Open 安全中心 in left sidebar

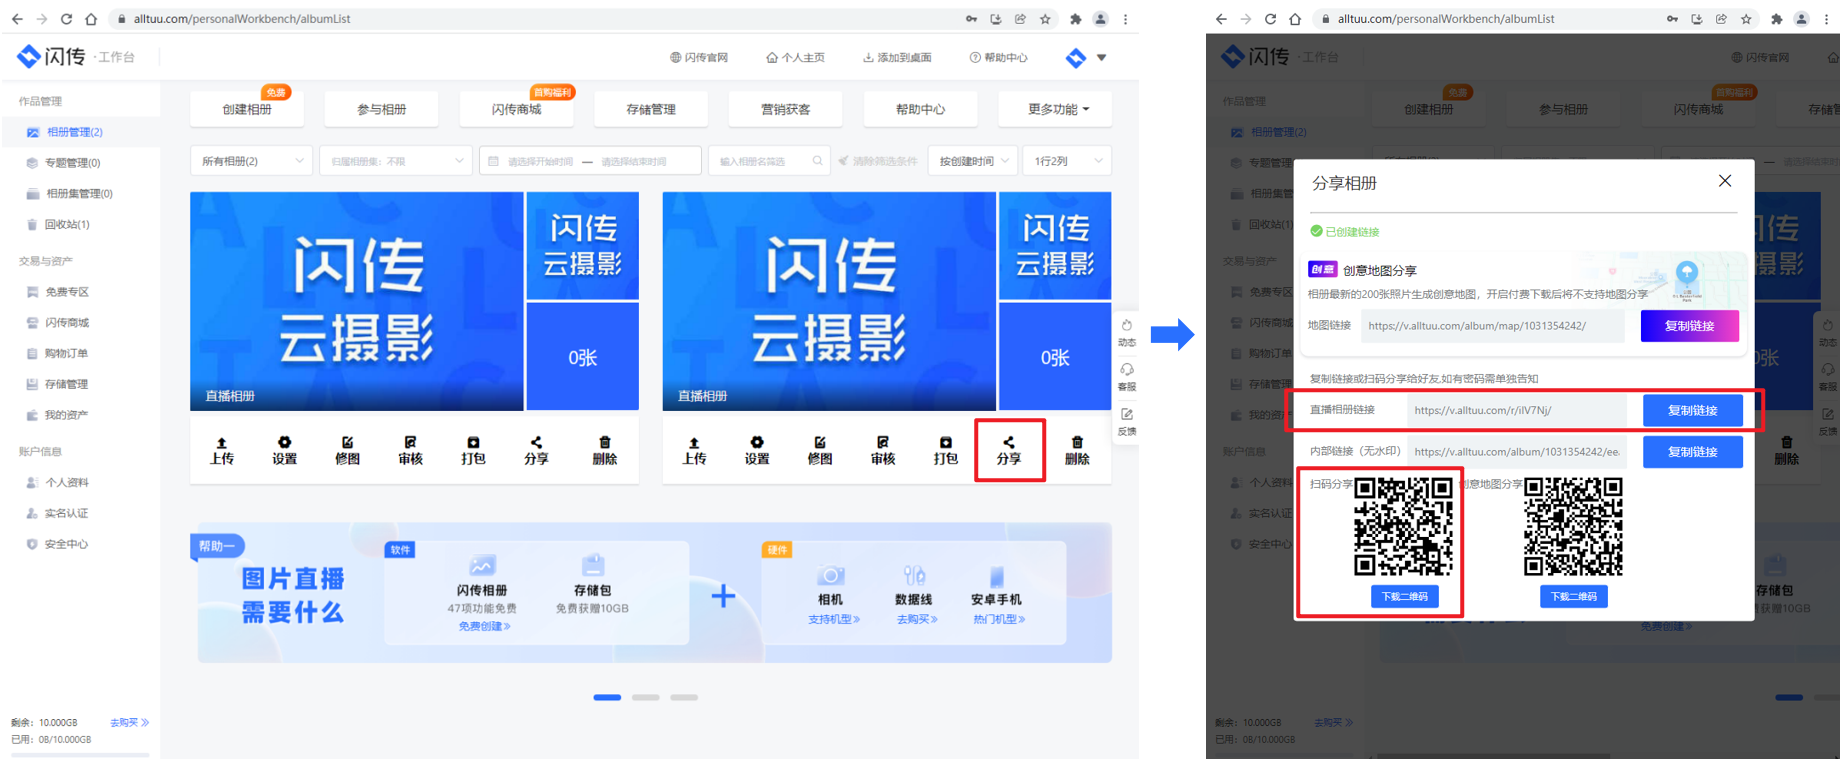66,544
